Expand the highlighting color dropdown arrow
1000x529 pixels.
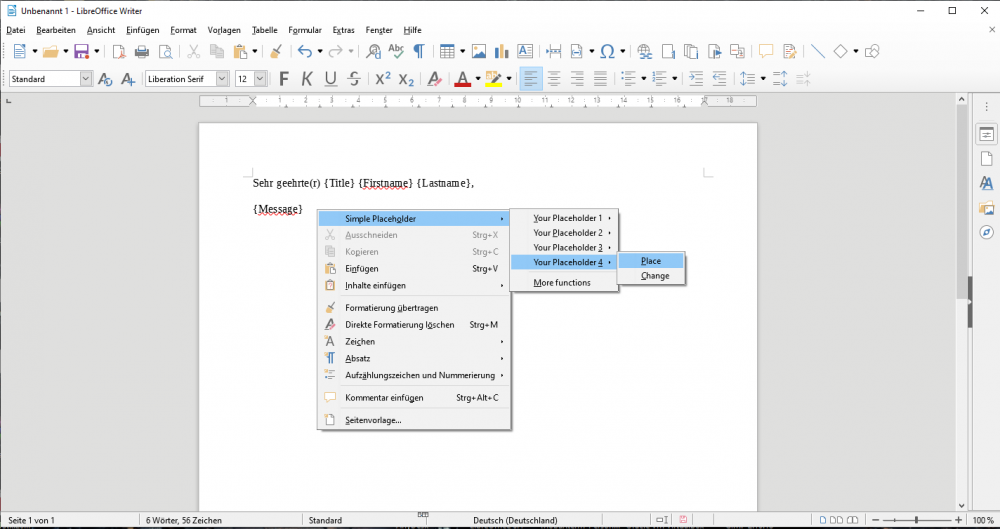(509, 79)
